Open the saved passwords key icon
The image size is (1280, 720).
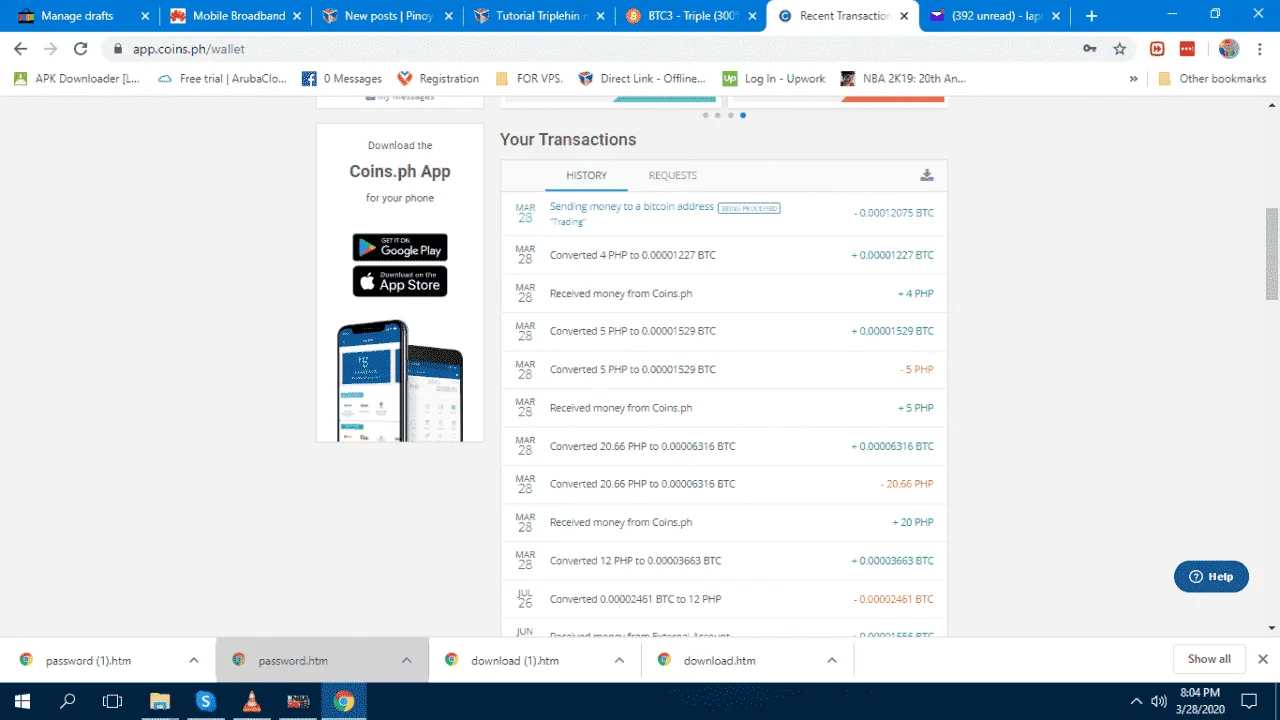[1090, 49]
